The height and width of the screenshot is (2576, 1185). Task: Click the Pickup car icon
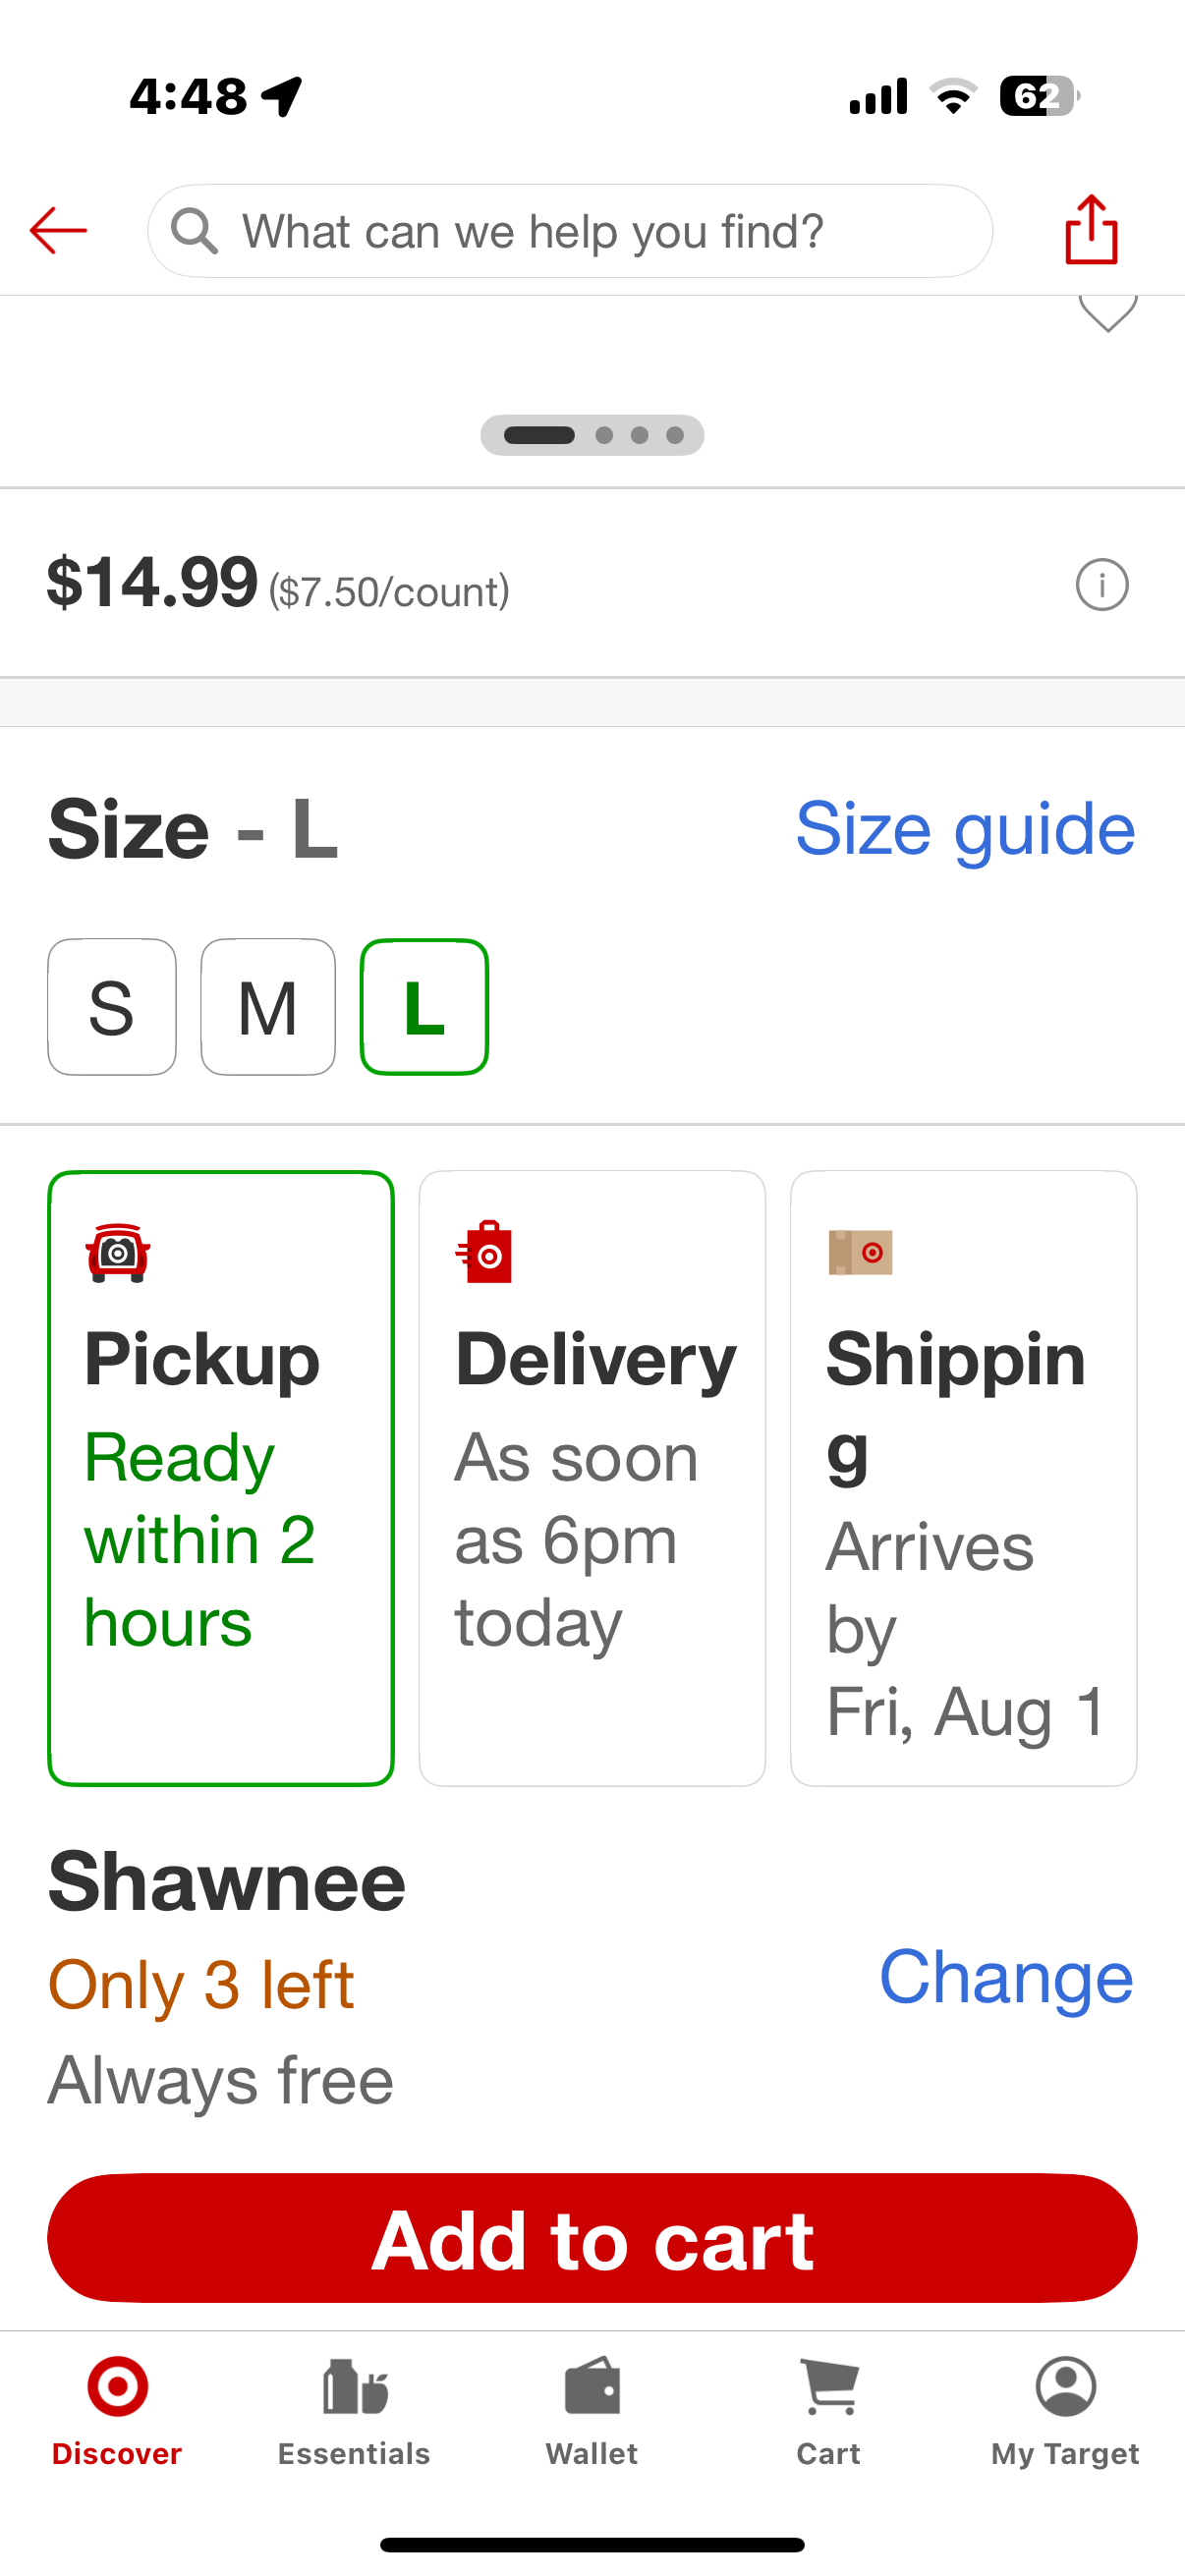118,1252
